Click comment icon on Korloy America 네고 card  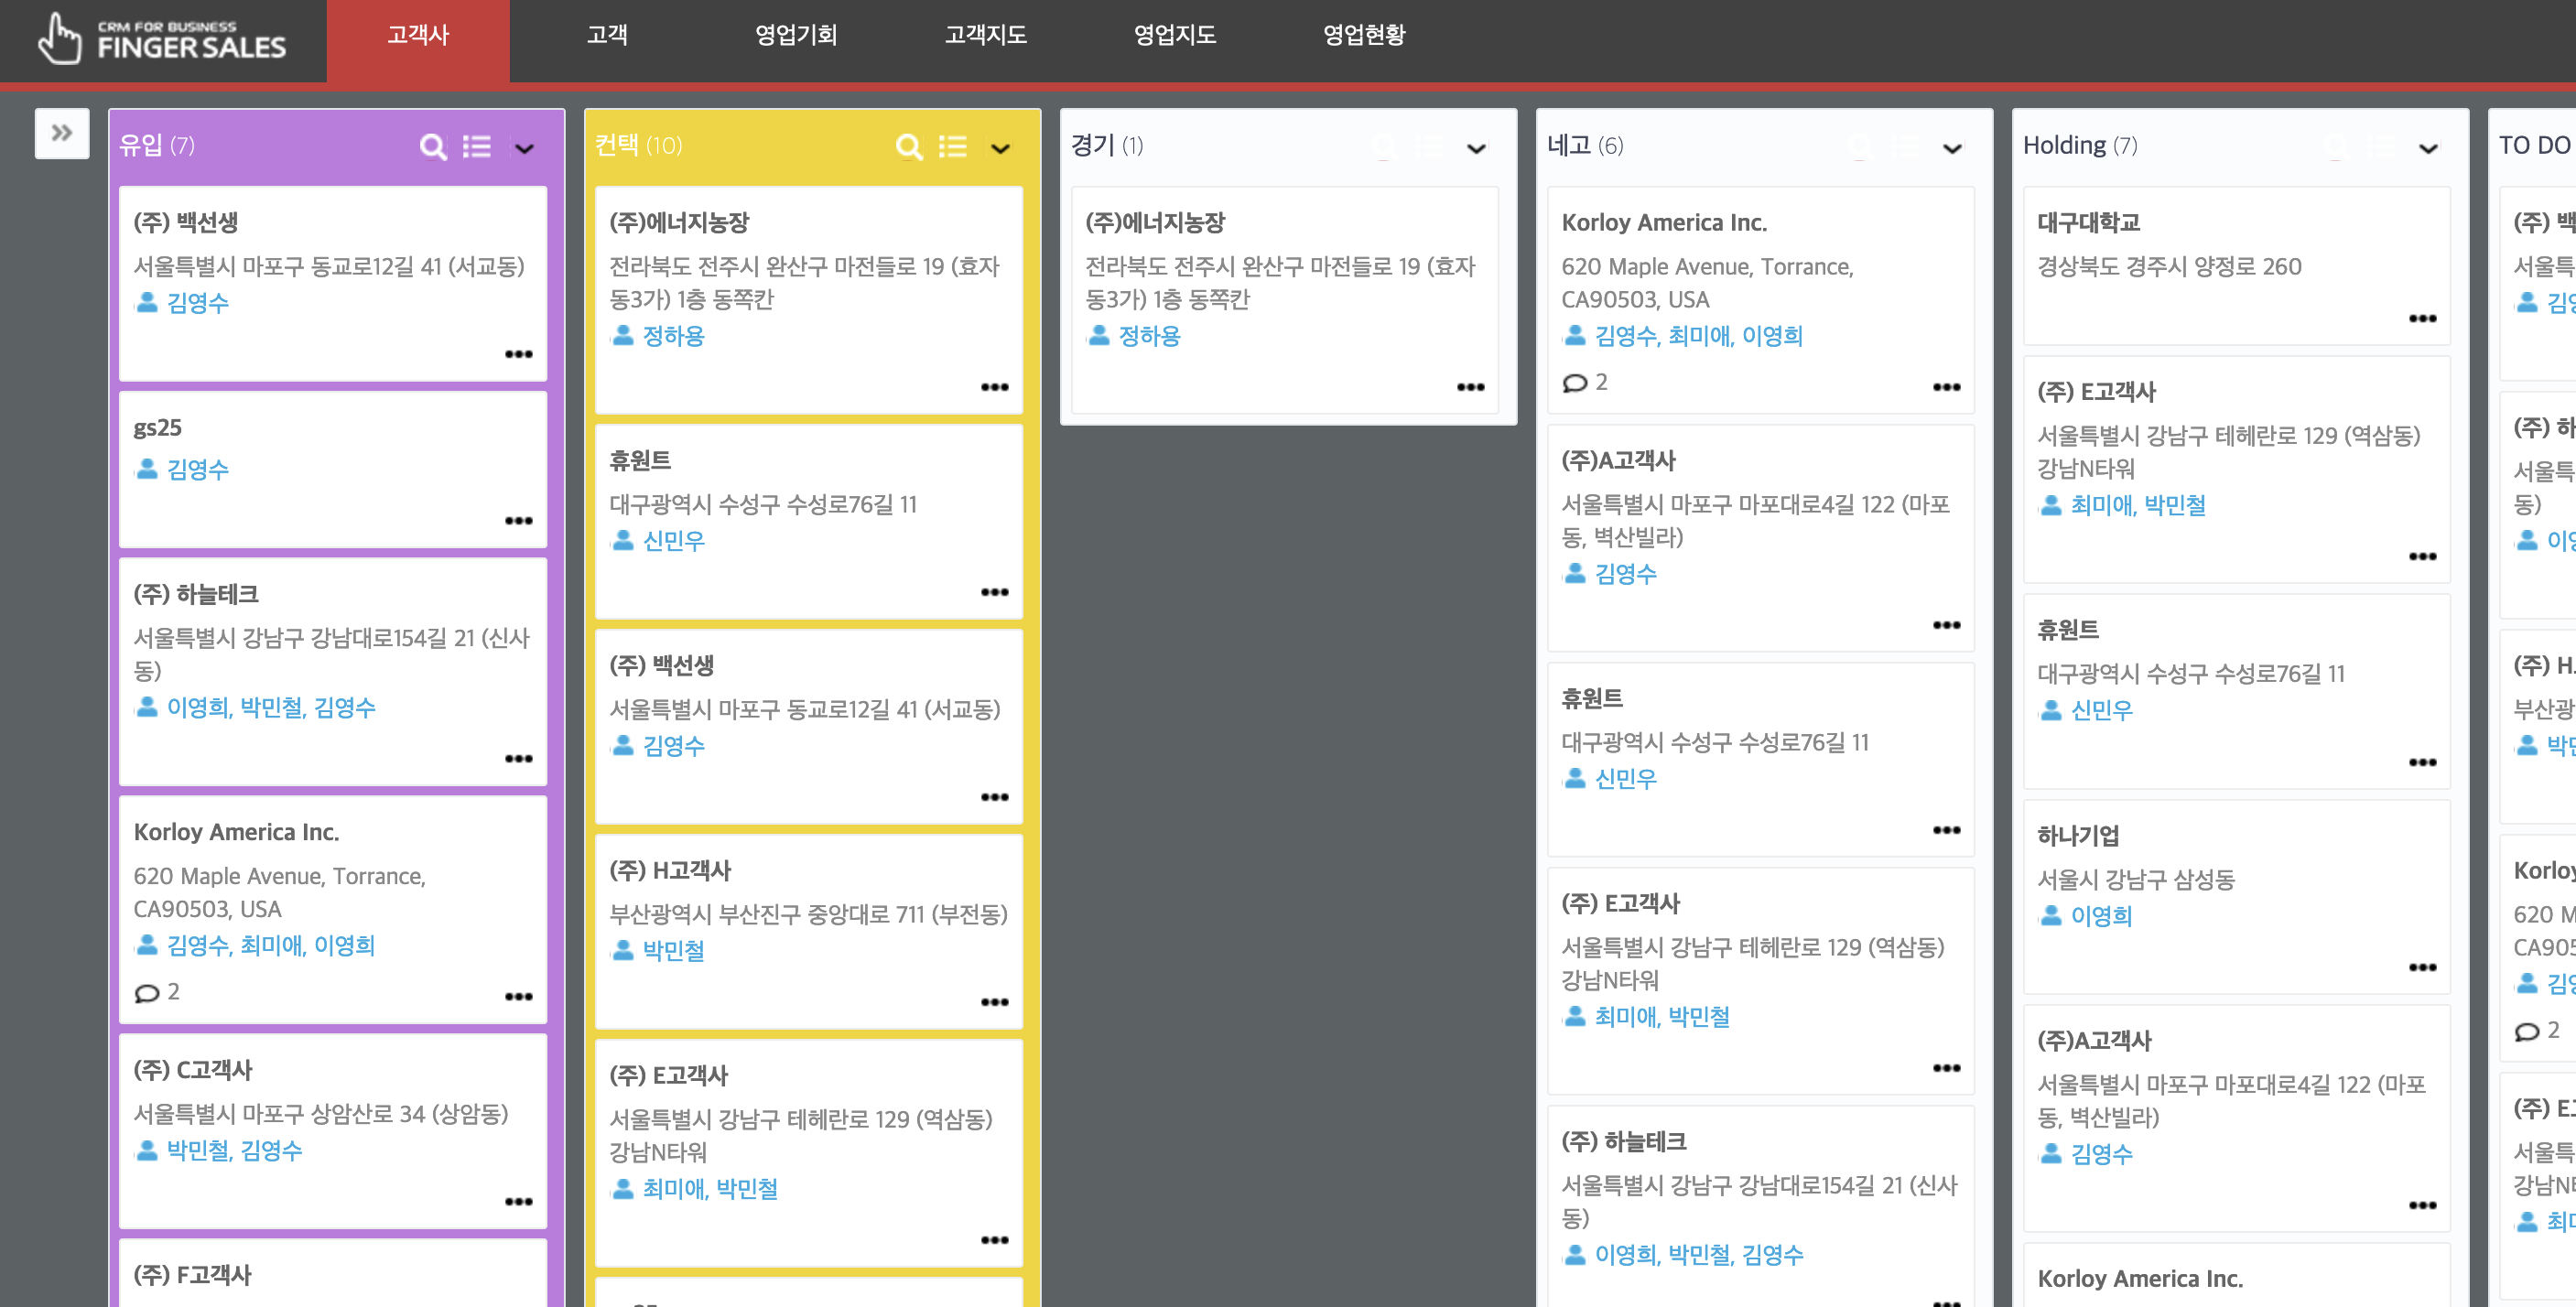click(1575, 383)
